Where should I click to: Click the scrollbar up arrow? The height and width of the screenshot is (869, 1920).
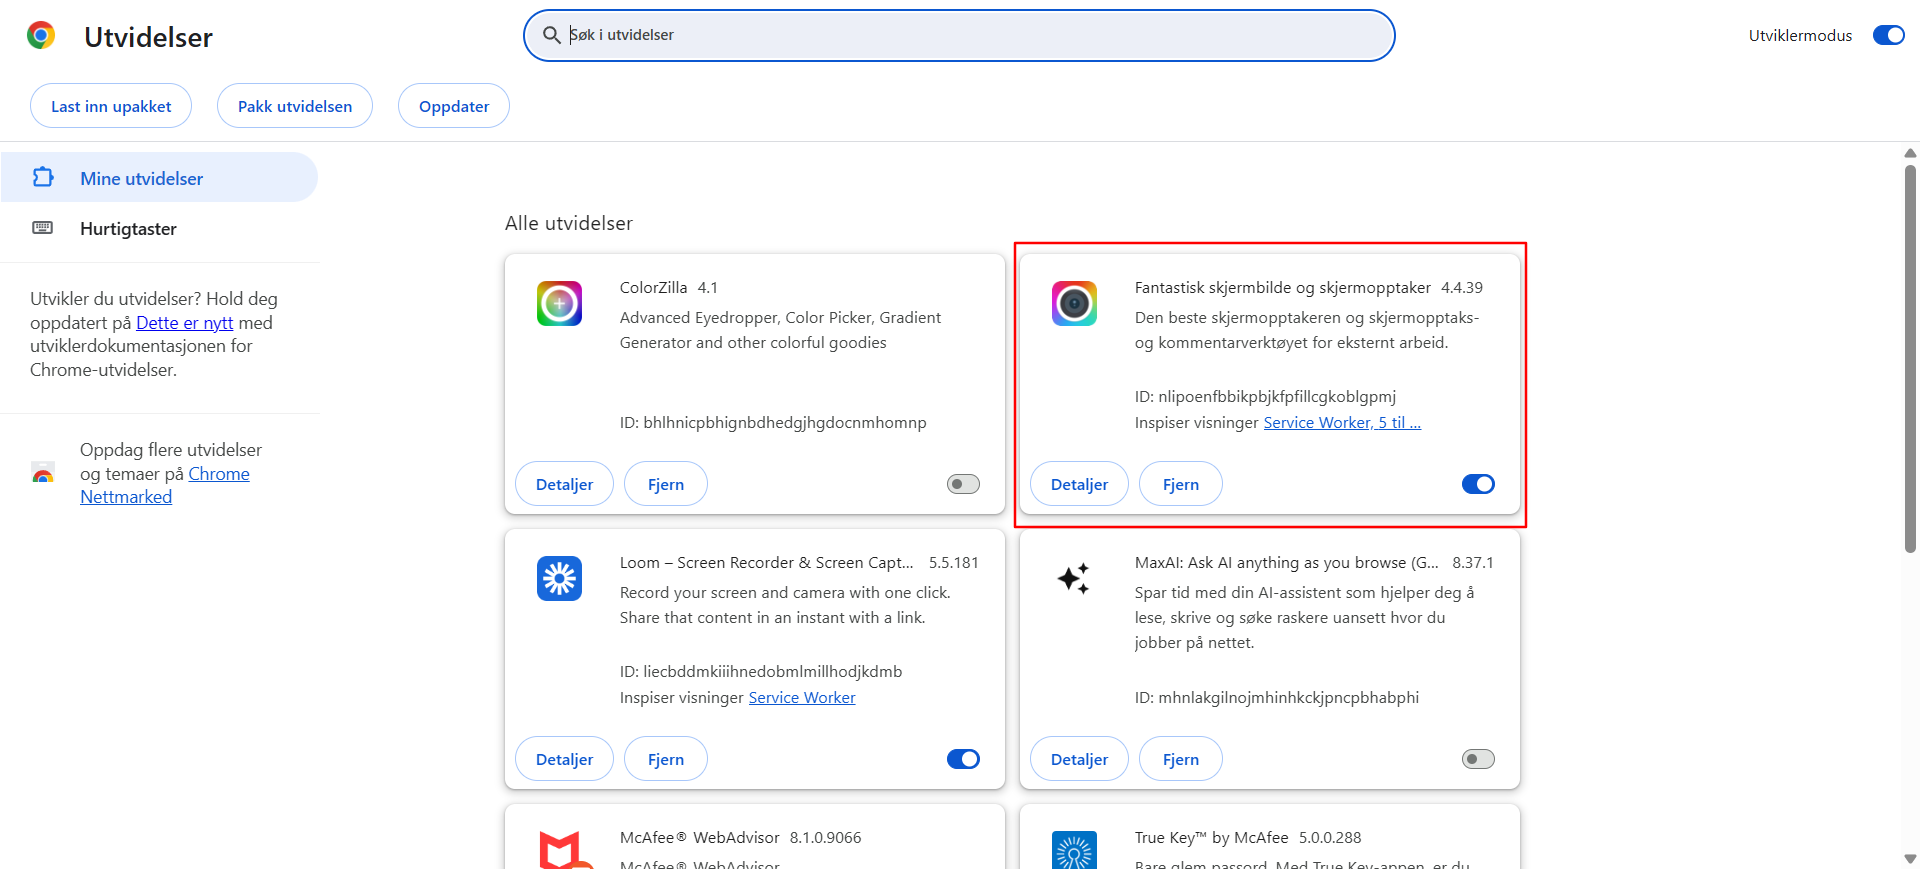(x=1910, y=153)
